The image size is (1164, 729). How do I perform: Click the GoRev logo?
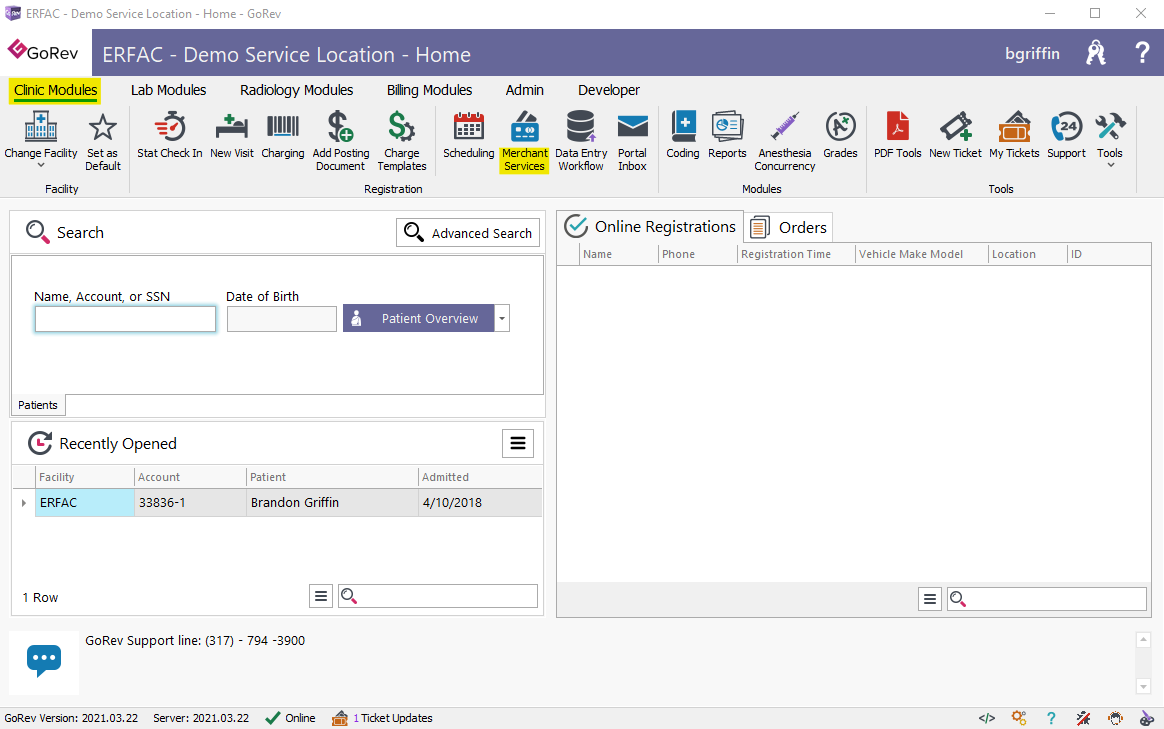click(x=43, y=51)
